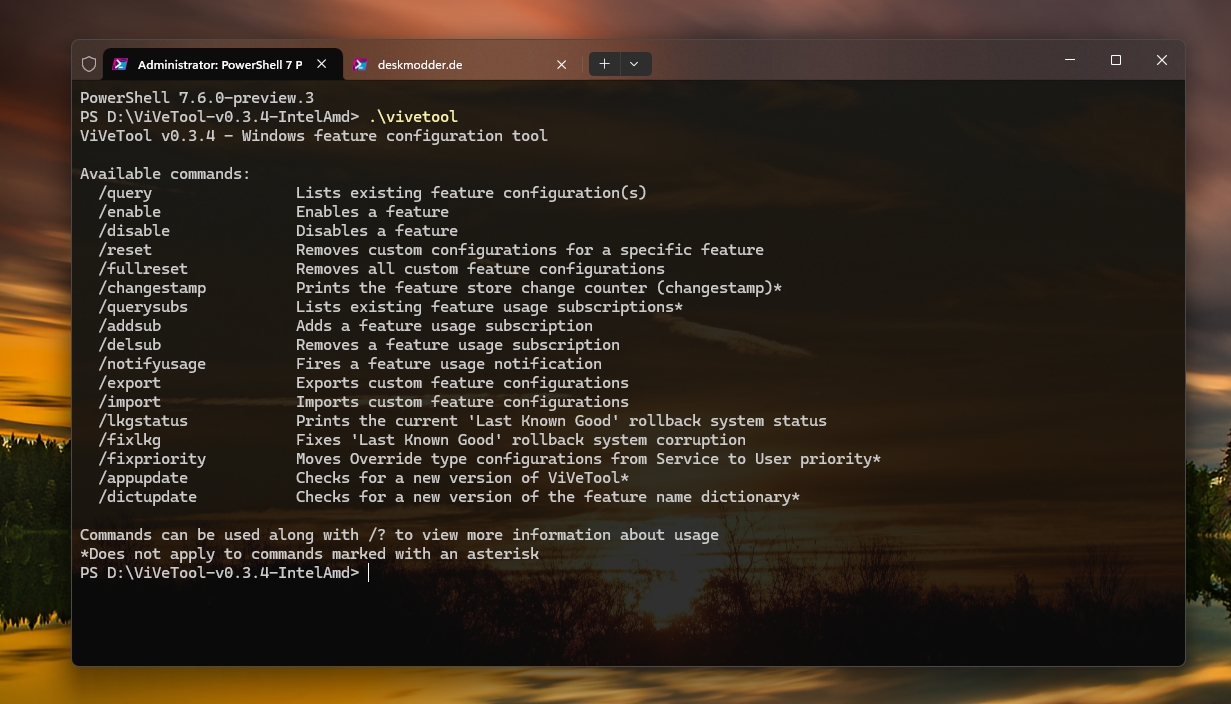Click the shield icon in the title bar
This screenshot has height=704, width=1231.
(89, 64)
